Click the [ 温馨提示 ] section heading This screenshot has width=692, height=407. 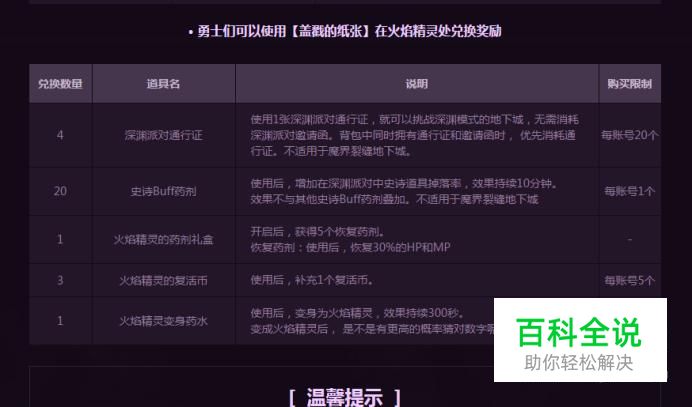[x=345, y=397]
